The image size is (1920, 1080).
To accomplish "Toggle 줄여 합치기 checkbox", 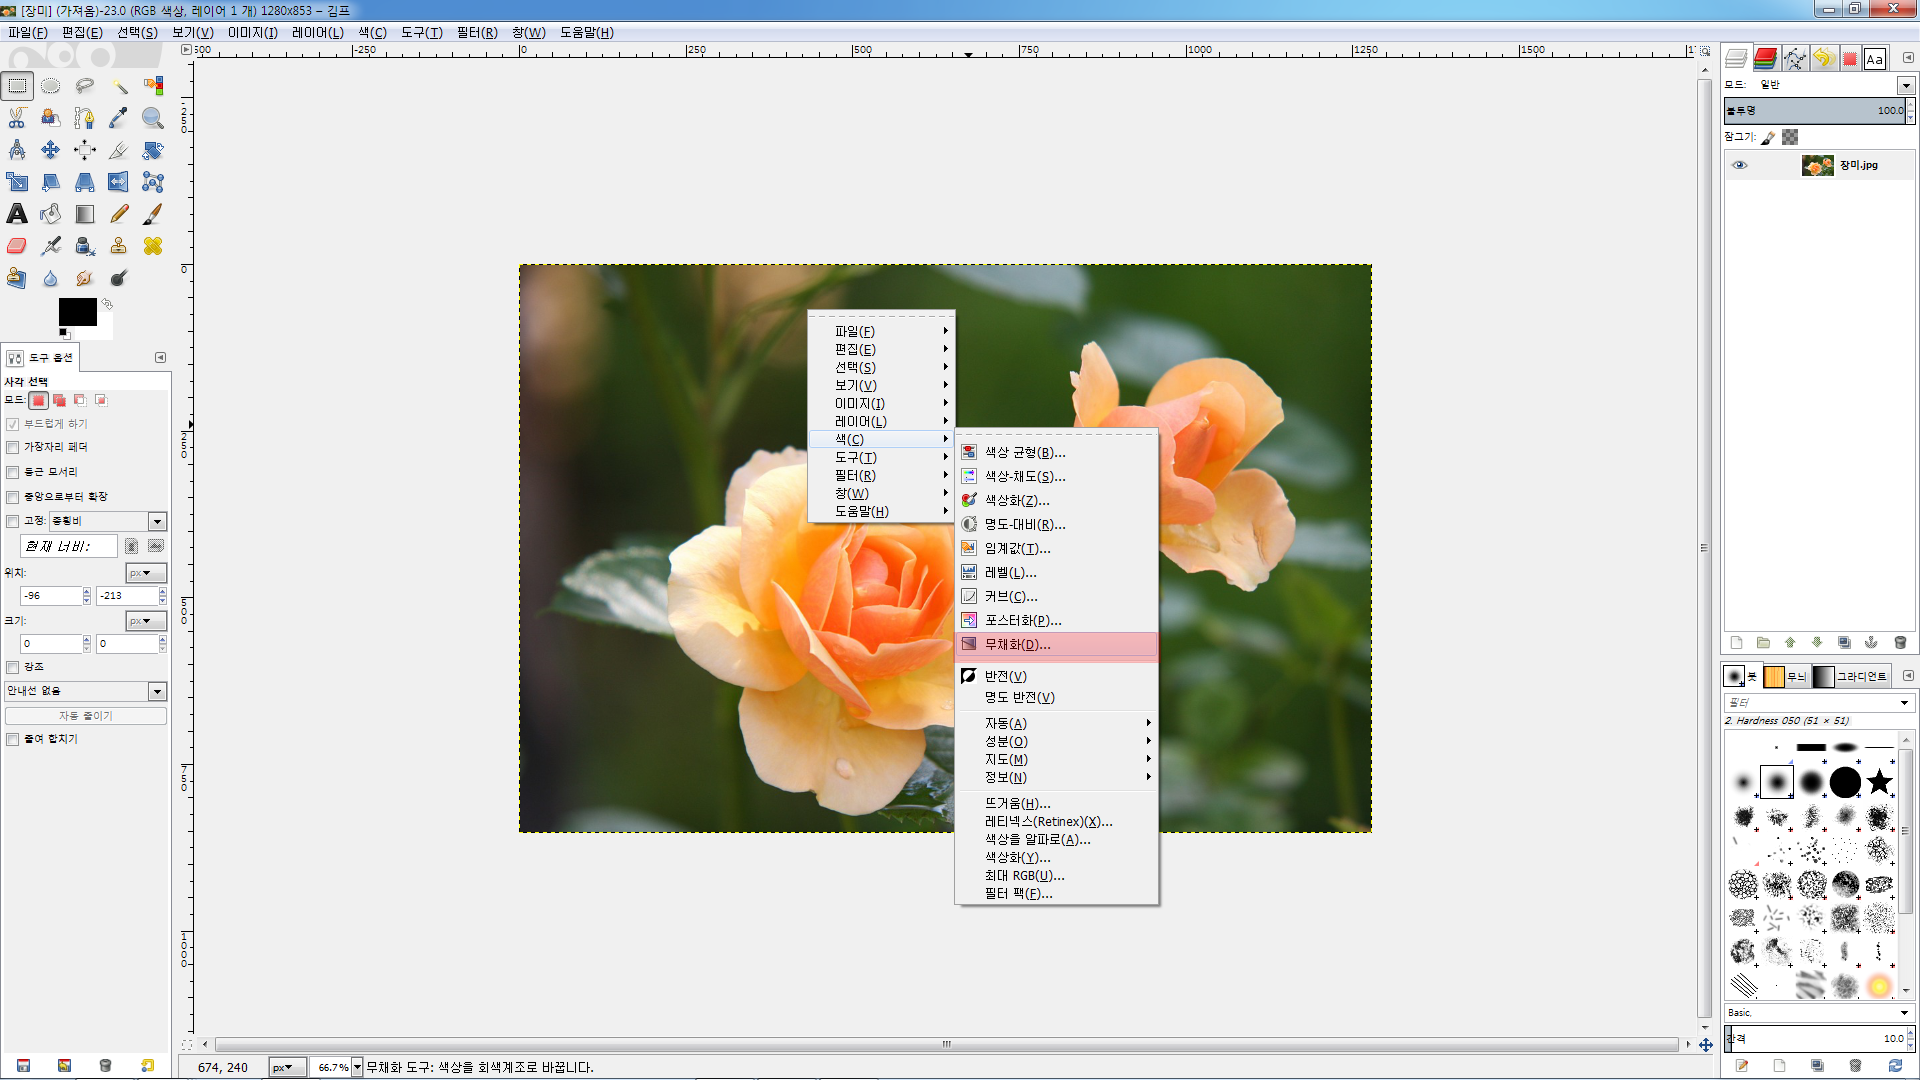I will click(x=13, y=739).
